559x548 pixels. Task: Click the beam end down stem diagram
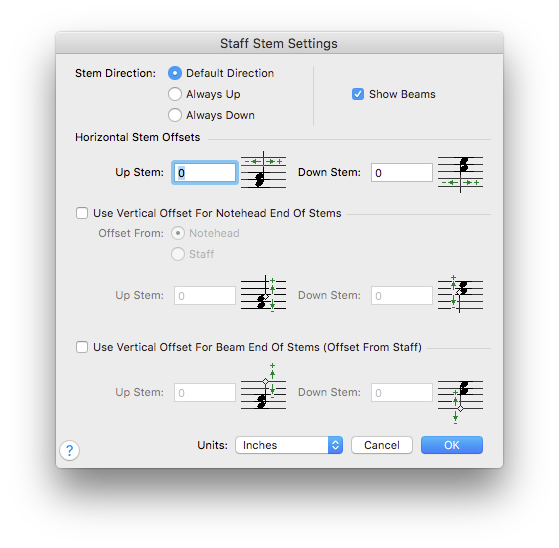point(460,402)
